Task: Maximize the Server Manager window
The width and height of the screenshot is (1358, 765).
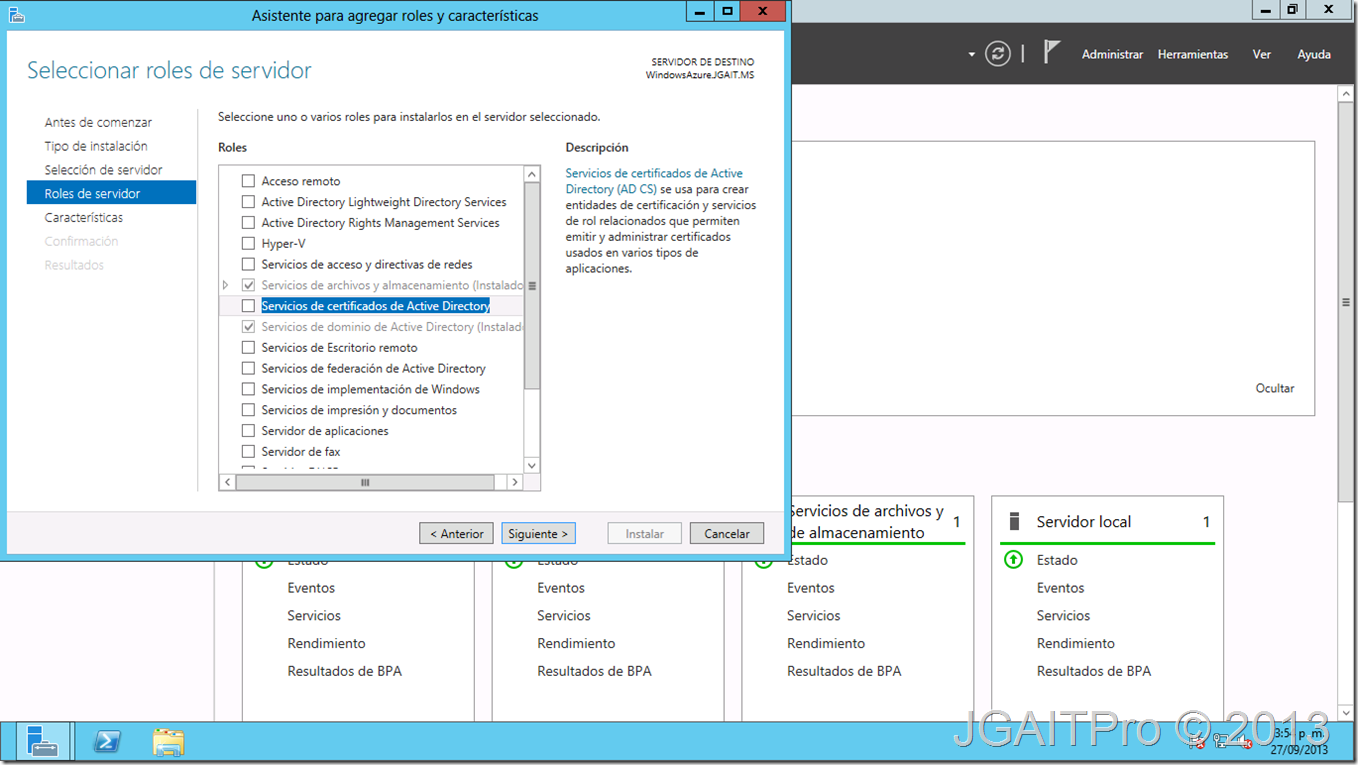Action: [1292, 10]
